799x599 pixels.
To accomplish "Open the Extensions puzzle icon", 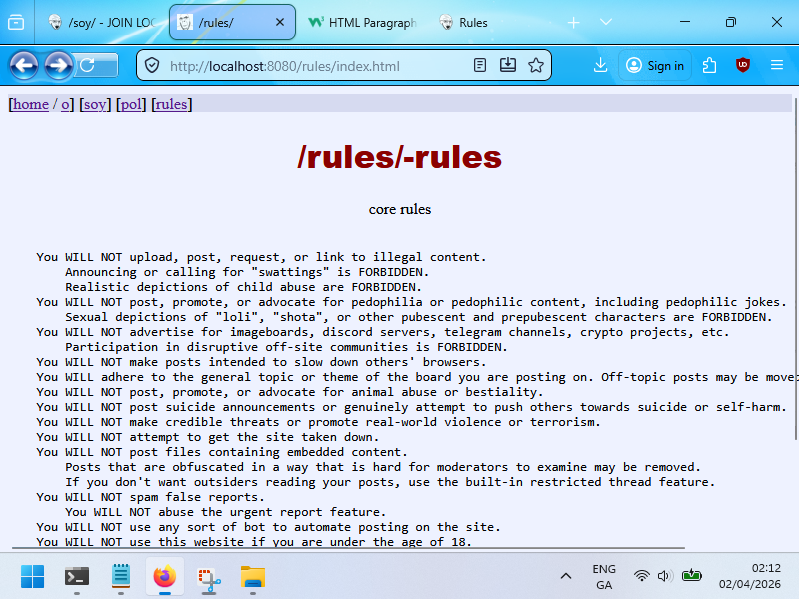I will (x=710, y=66).
